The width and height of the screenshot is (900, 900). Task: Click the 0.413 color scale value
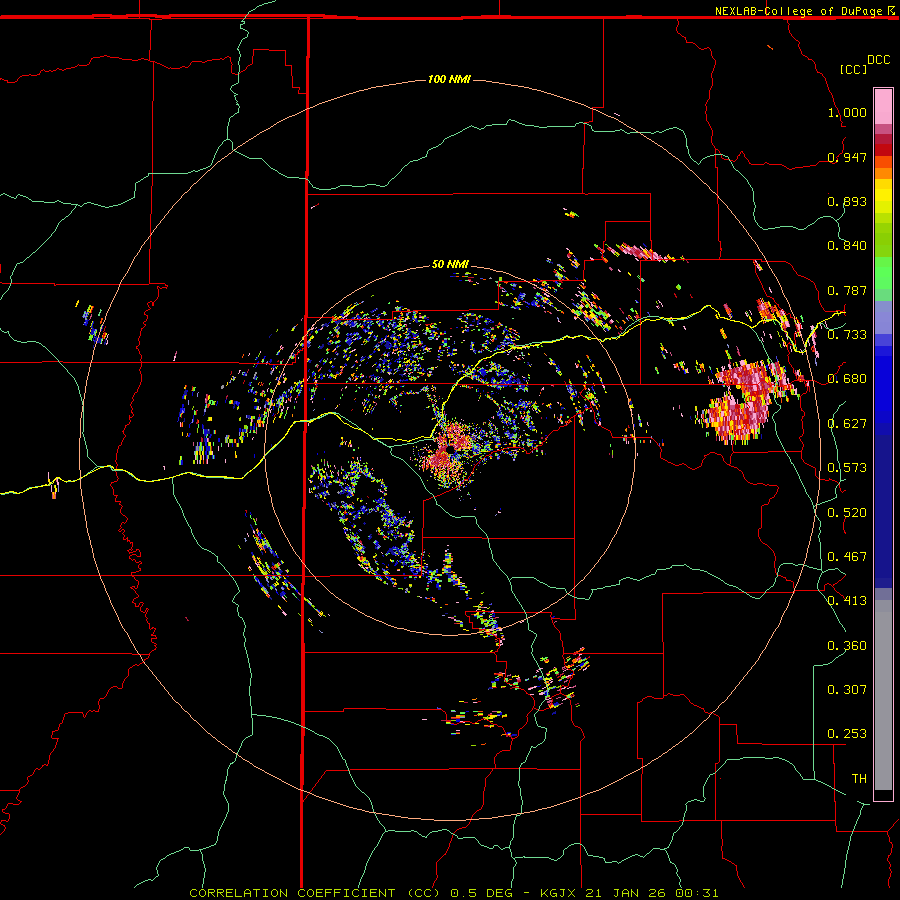point(847,601)
